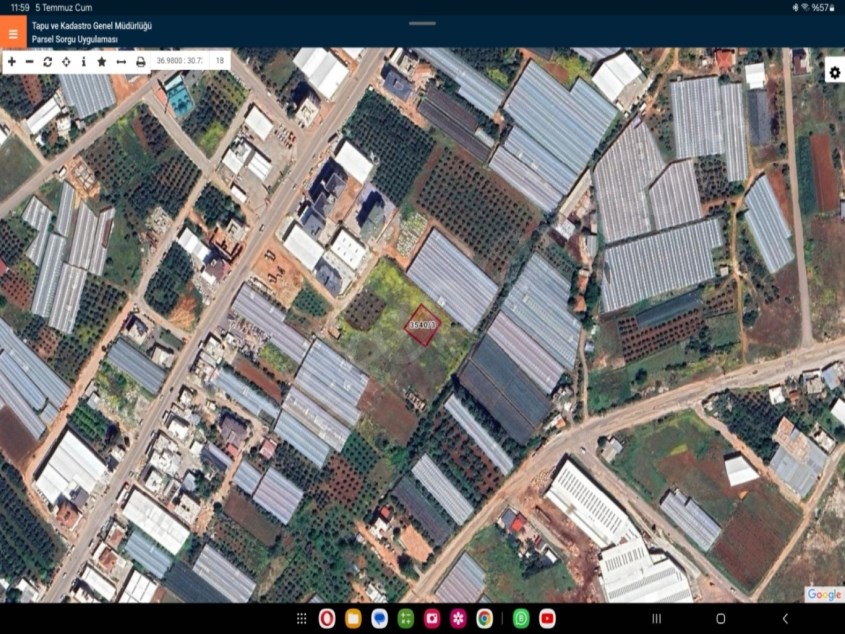Click the coordinates field showing 36.9800
The image size is (845, 634).
pos(179,61)
